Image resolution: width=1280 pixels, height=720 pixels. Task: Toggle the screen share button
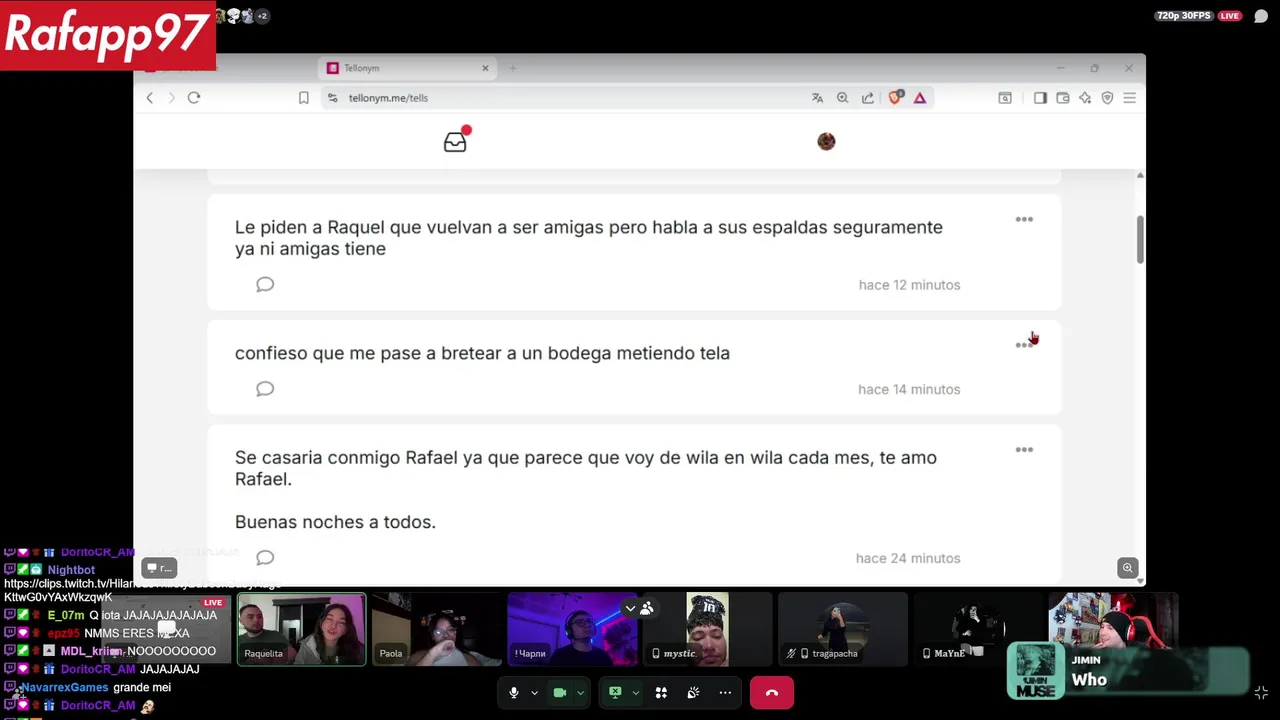coord(615,693)
